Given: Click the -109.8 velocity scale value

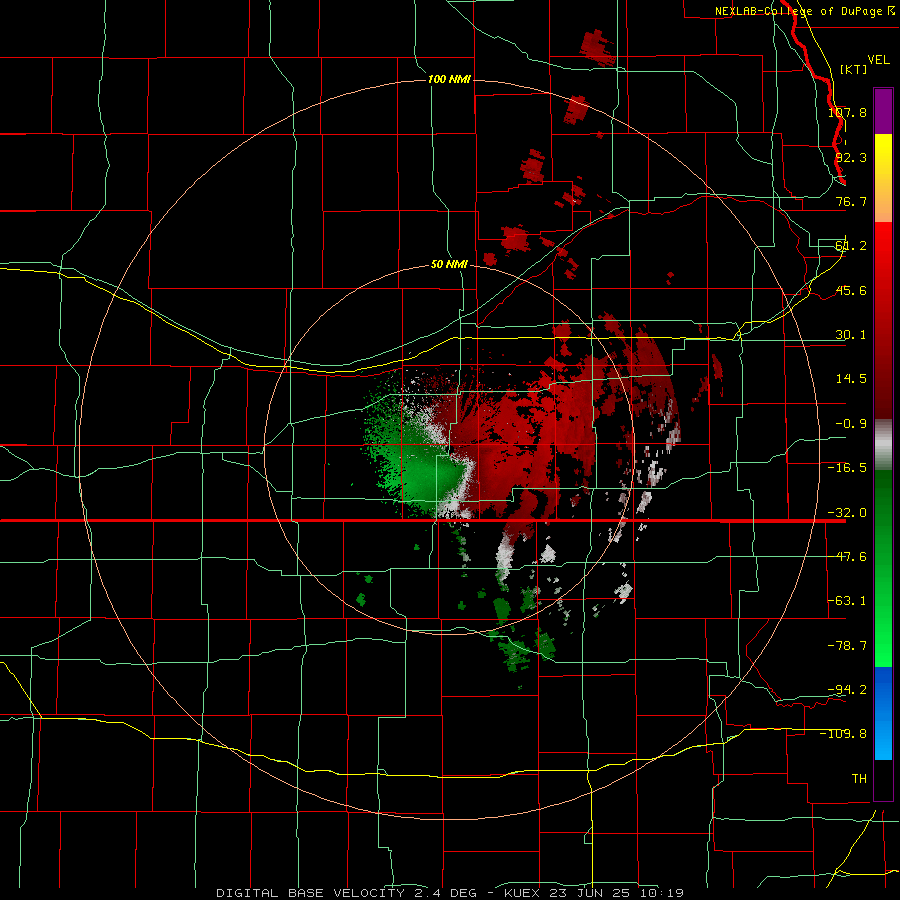Looking at the screenshot, I should tap(844, 734).
